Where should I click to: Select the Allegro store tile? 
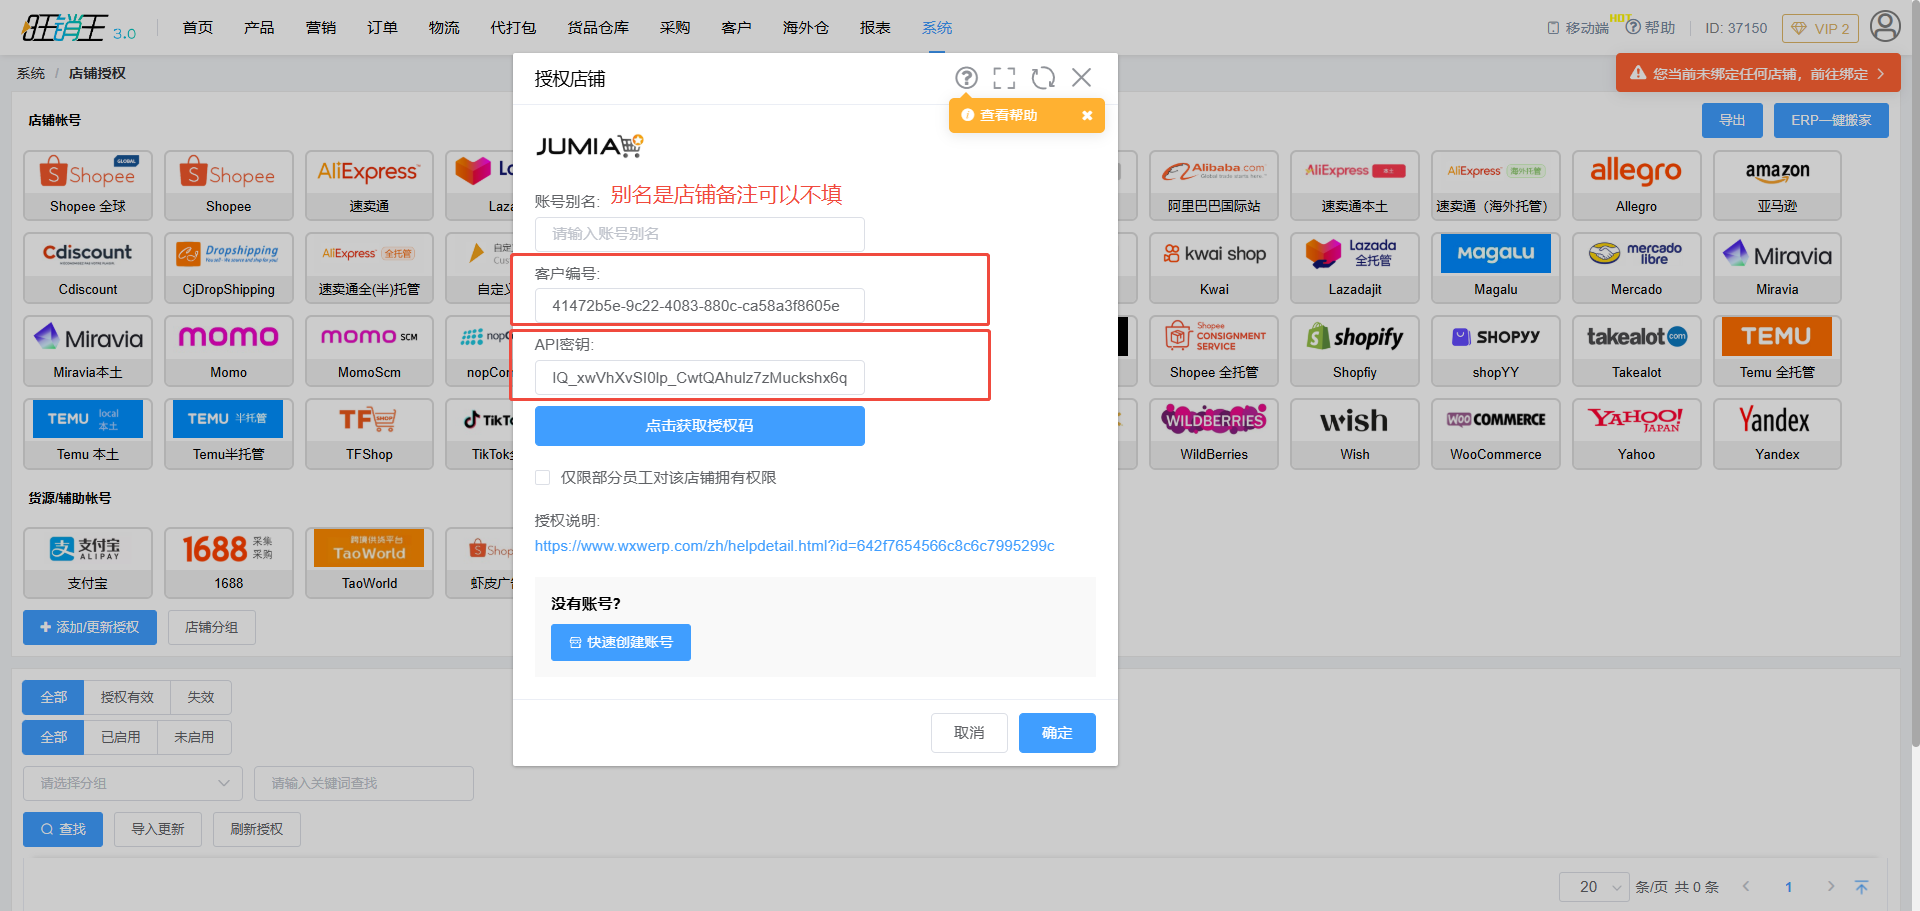click(x=1636, y=185)
